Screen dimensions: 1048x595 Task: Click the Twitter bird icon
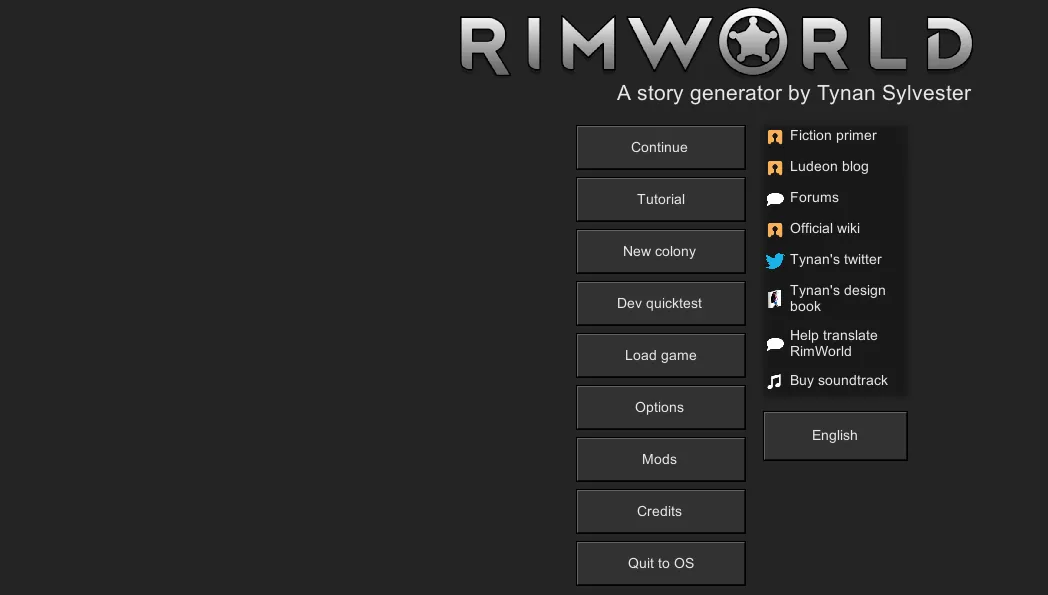(x=774, y=261)
